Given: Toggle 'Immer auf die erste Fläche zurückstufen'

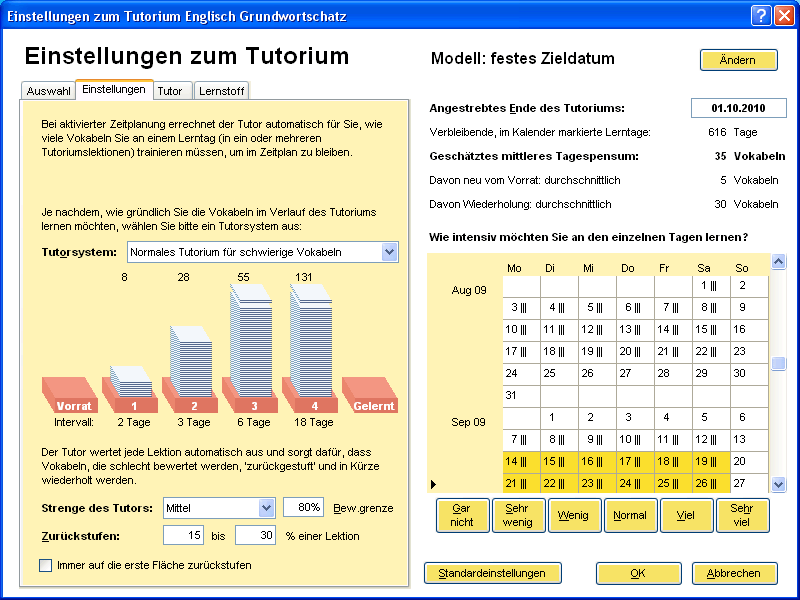Looking at the screenshot, I should [45, 565].
